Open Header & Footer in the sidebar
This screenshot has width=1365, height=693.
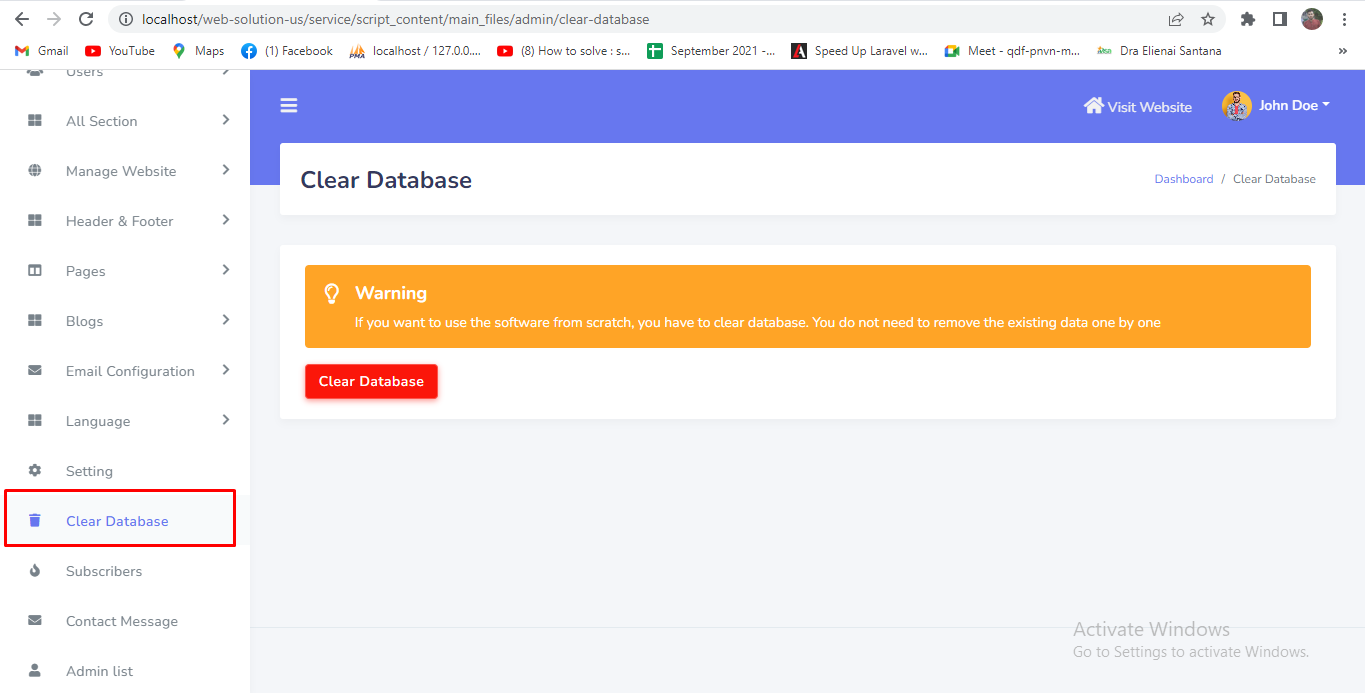(x=119, y=221)
